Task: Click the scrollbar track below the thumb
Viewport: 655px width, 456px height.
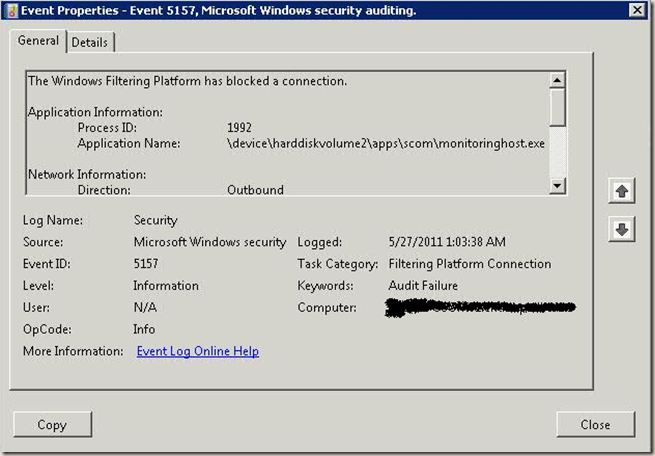Action: (557, 152)
